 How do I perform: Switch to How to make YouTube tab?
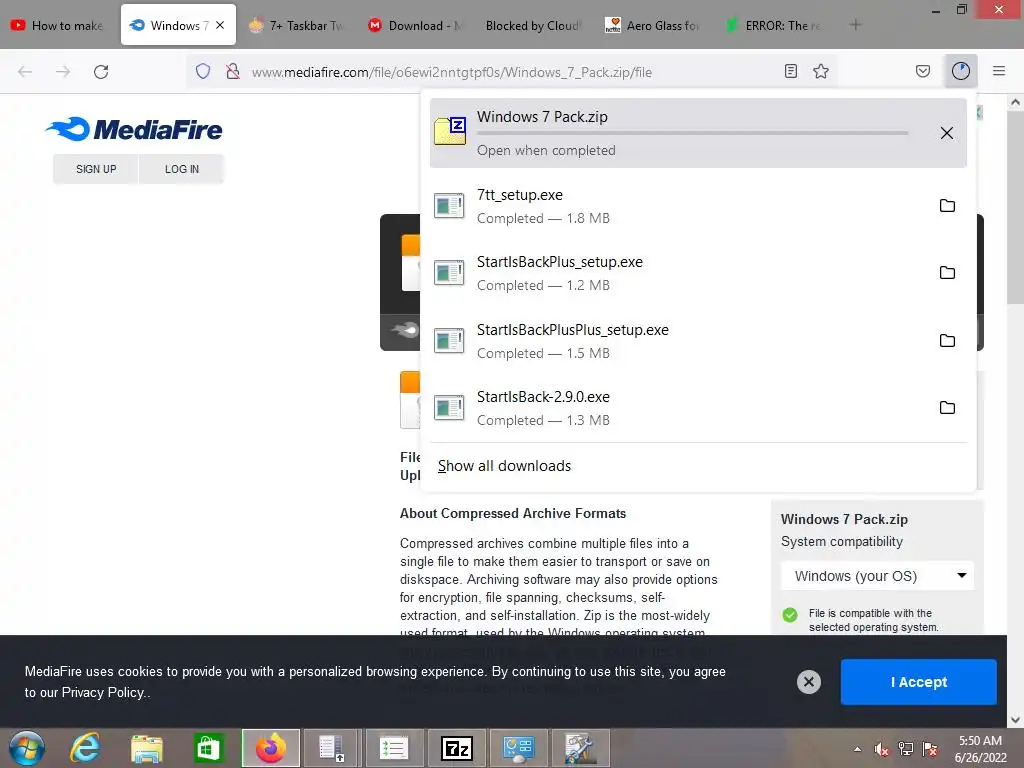(x=59, y=25)
